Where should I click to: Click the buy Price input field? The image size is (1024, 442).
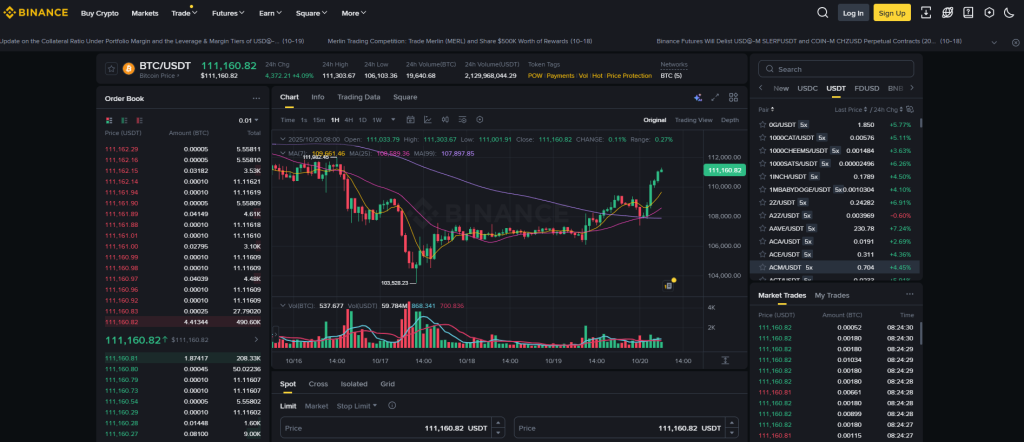pyautogui.click(x=392, y=428)
